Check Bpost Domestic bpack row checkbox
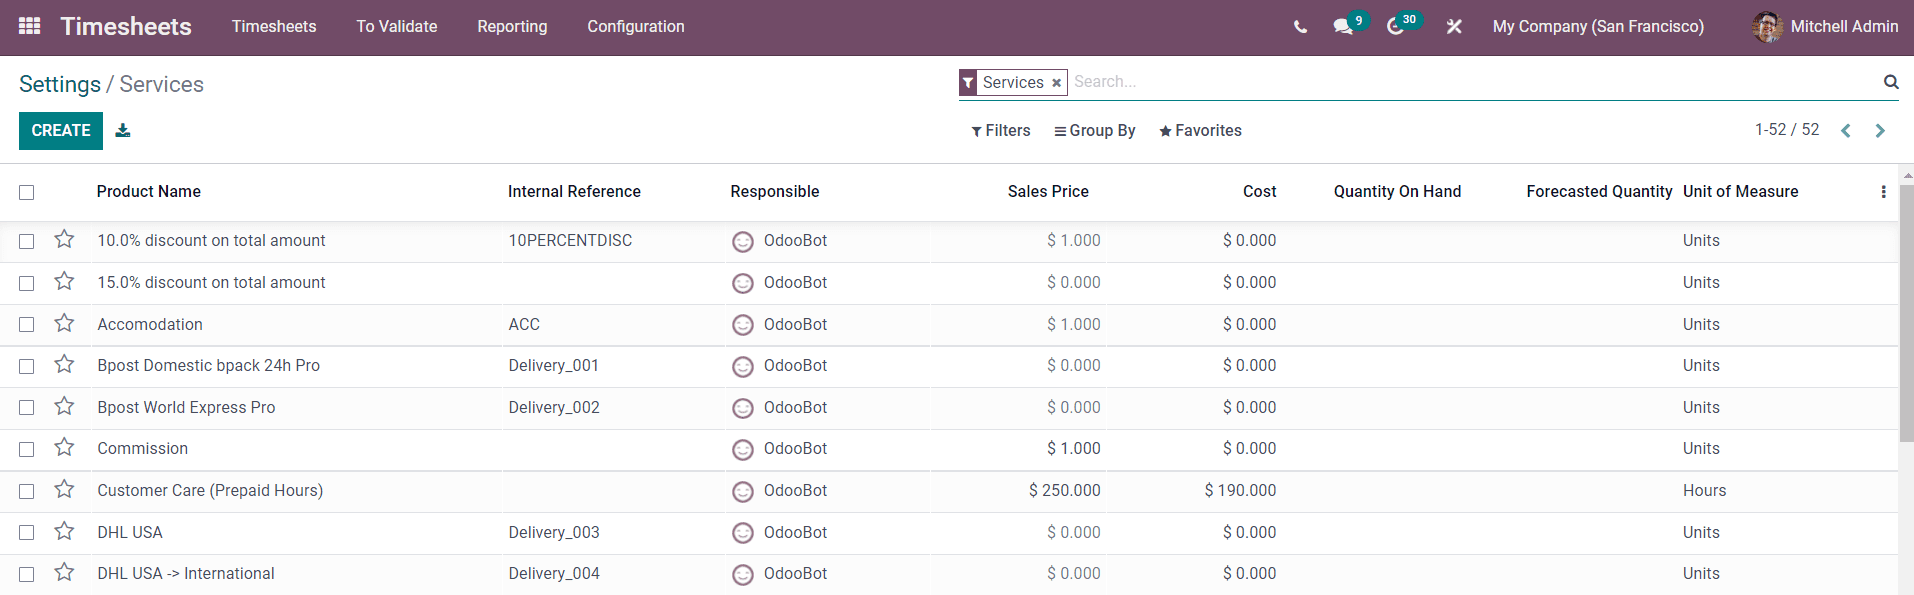The image size is (1914, 595). (x=27, y=366)
